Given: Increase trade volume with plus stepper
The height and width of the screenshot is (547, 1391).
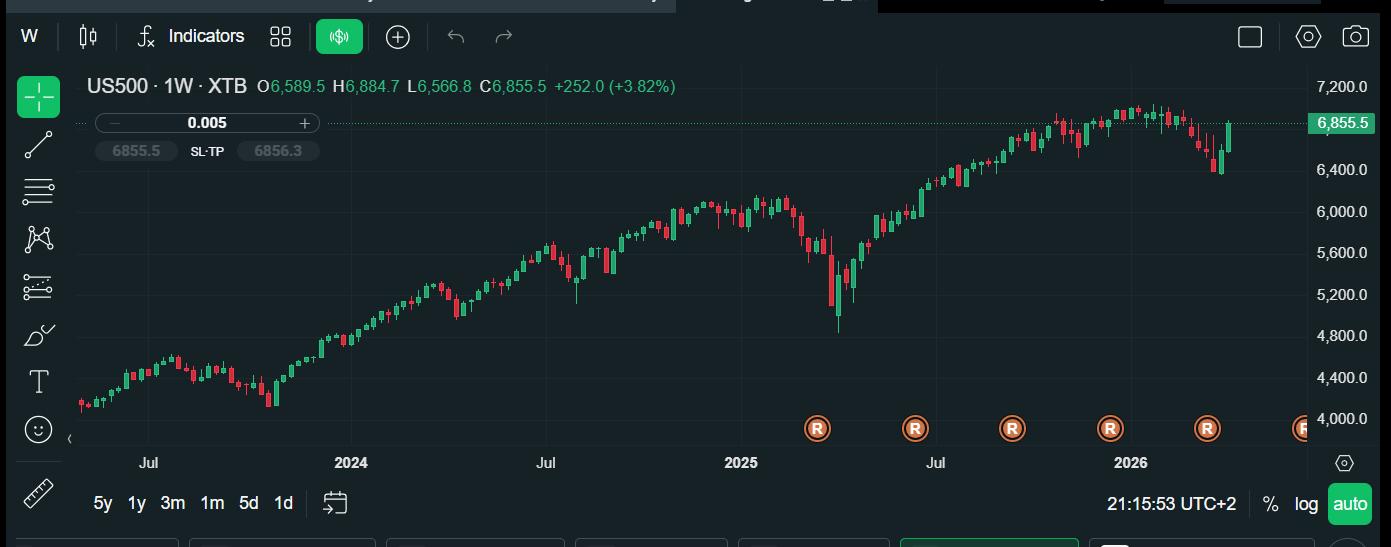Looking at the screenshot, I should pyautogui.click(x=304, y=123).
